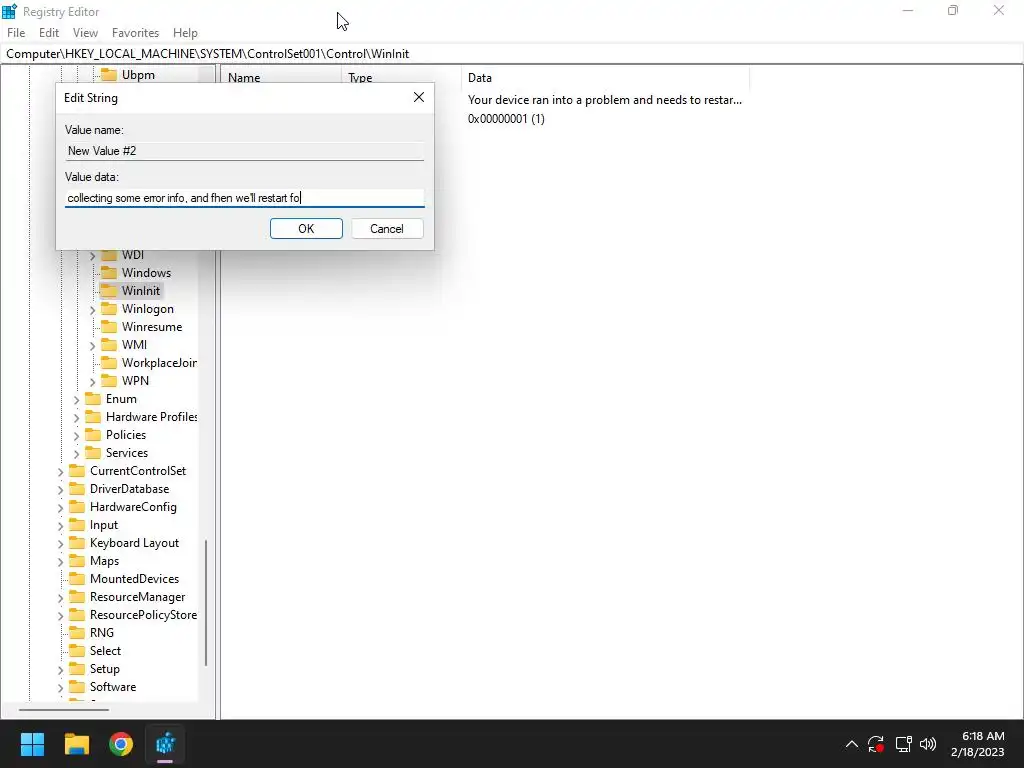Close the Edit String dialog

coord(419,97)
